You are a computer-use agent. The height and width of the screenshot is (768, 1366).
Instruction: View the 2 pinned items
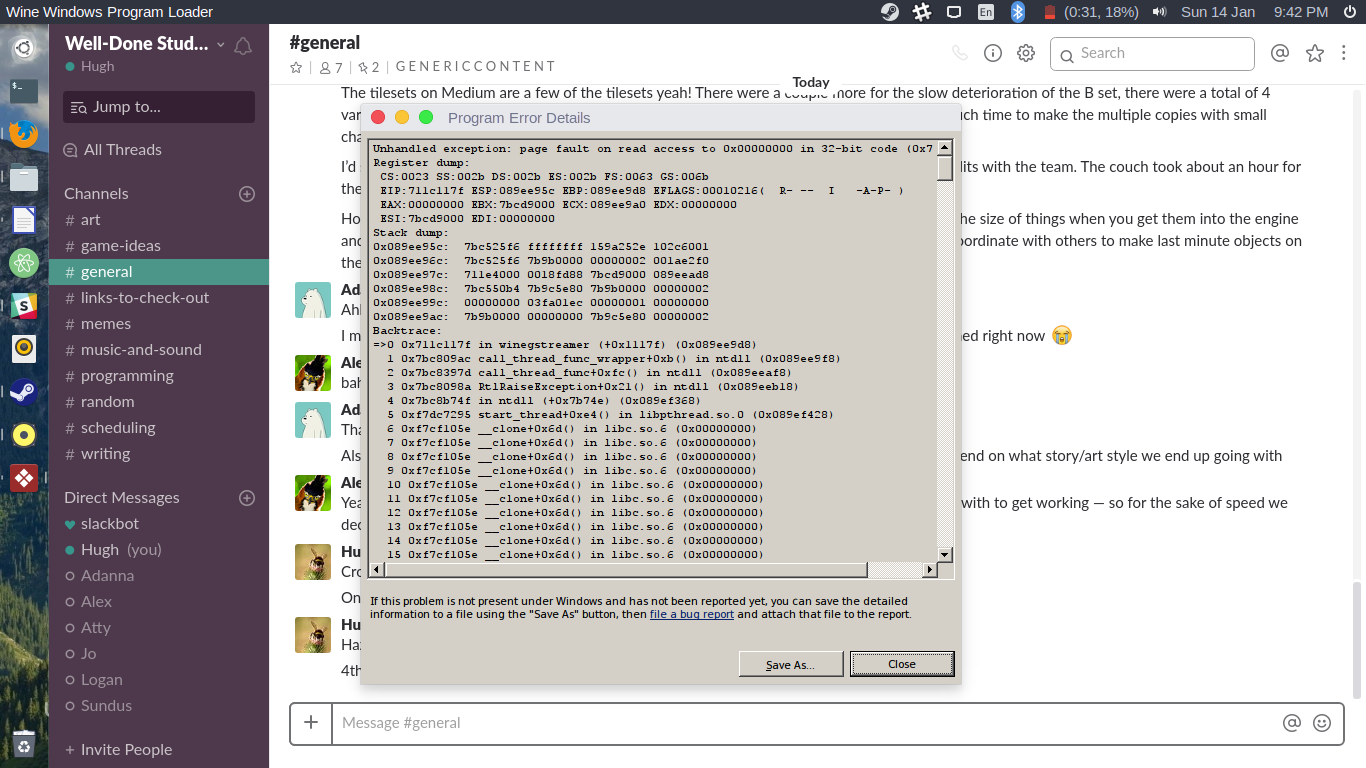(x=369, y=67)
